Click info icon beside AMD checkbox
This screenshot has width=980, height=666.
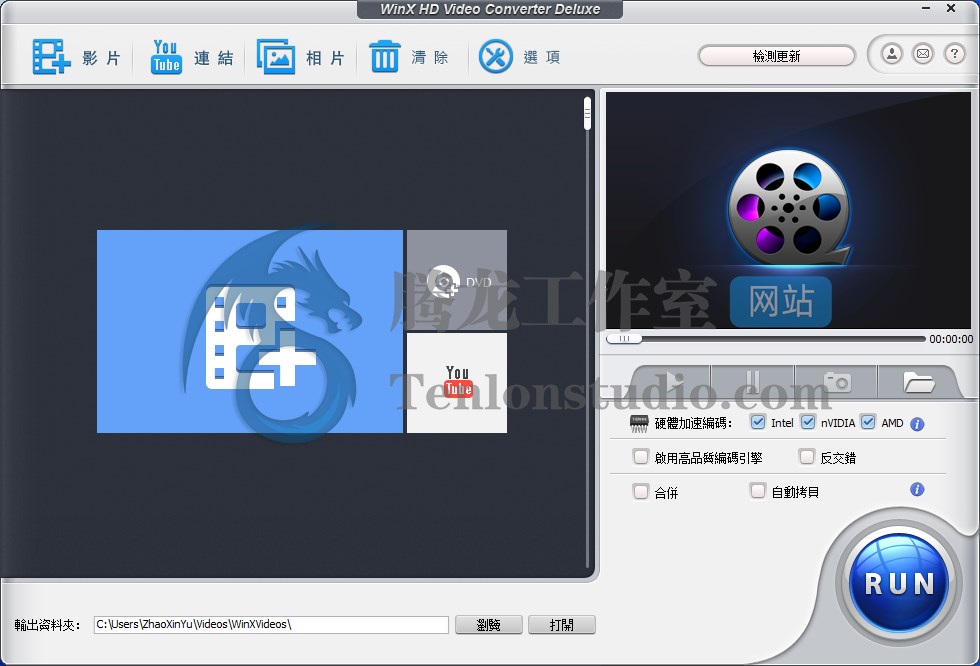pos(917,424)
